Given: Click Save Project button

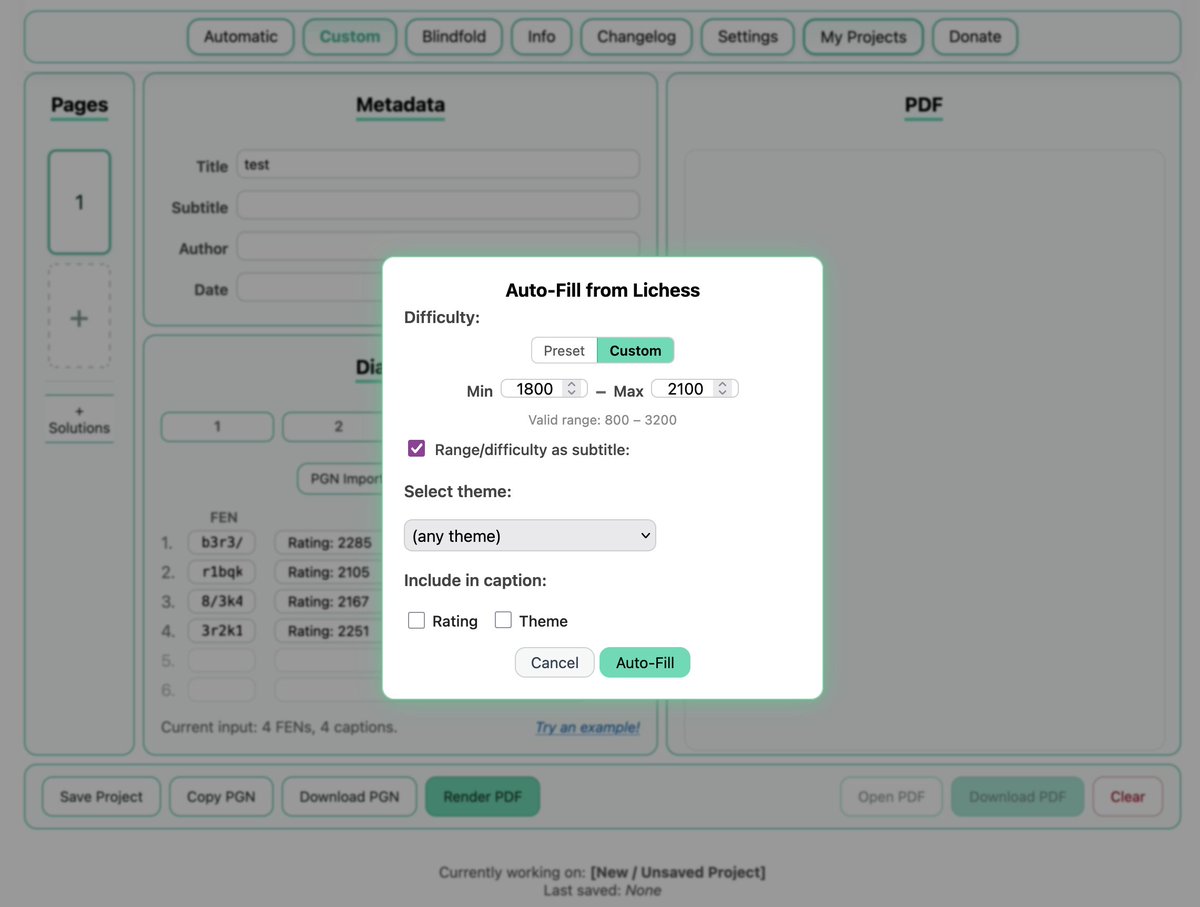Looking at the screenshot, I should 101,797.
